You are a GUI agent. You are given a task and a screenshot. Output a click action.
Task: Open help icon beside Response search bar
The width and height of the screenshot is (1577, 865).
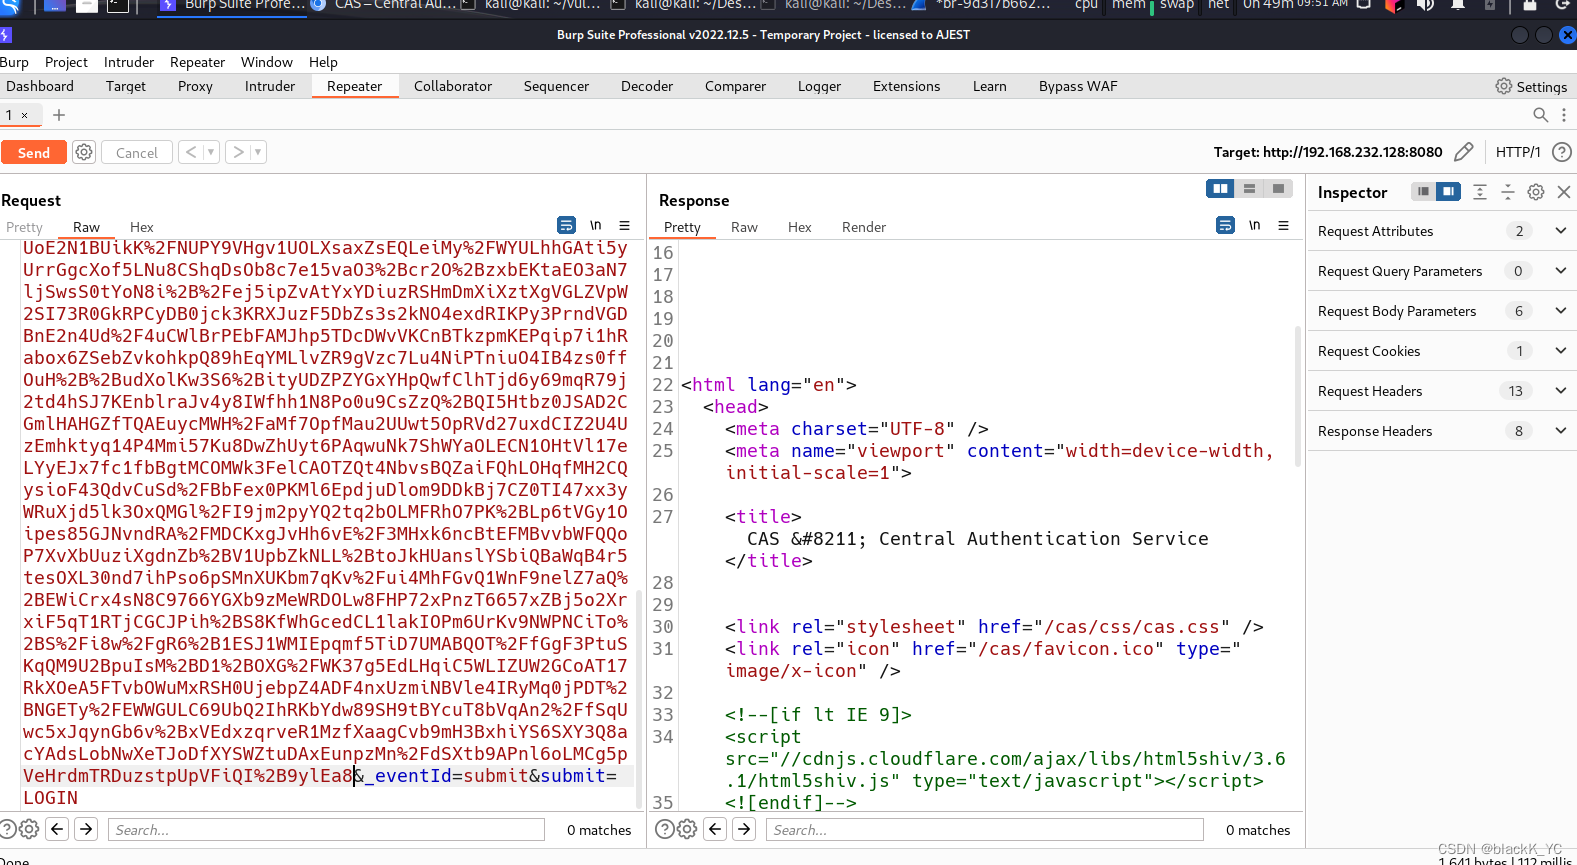664,829
